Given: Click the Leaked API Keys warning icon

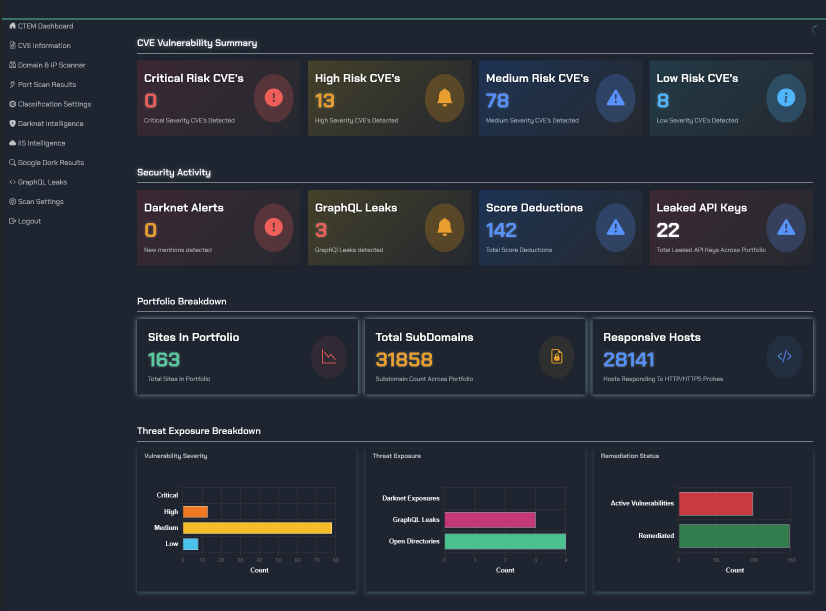Looking at the screenshot, I should (786, 227).
